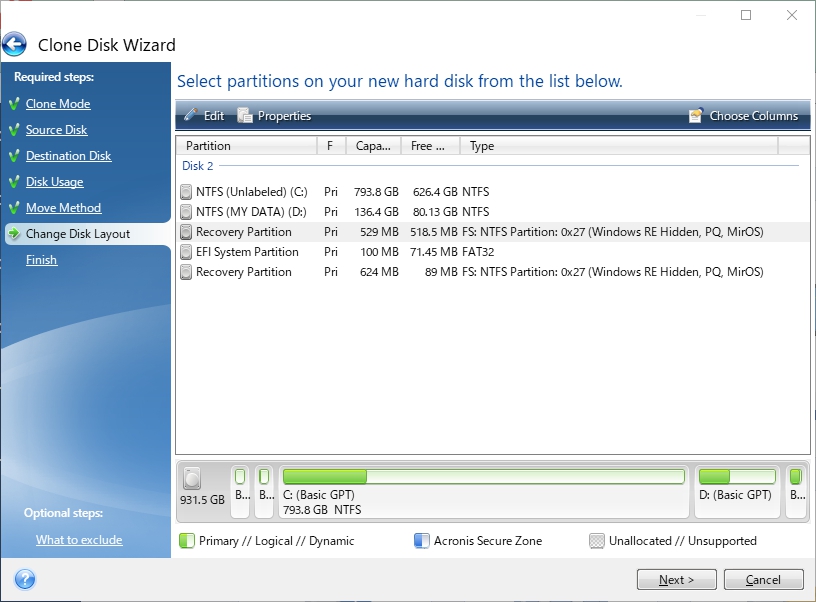Viewport: 816px width, 602px height.
Task: Sort by the Partition column header
Action: 246,146
